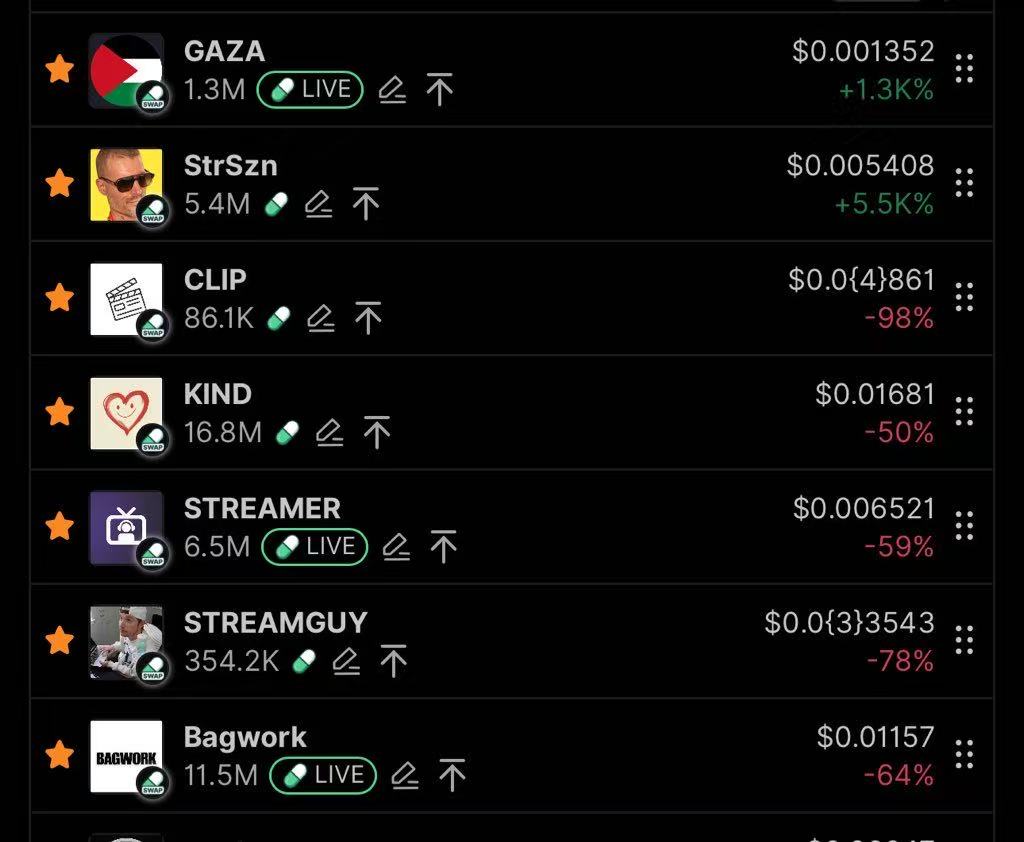The height and width of the screenshot is (842, 1024).
Task: Open six-dot options handle on KIND row
Action: coord(964,412)
